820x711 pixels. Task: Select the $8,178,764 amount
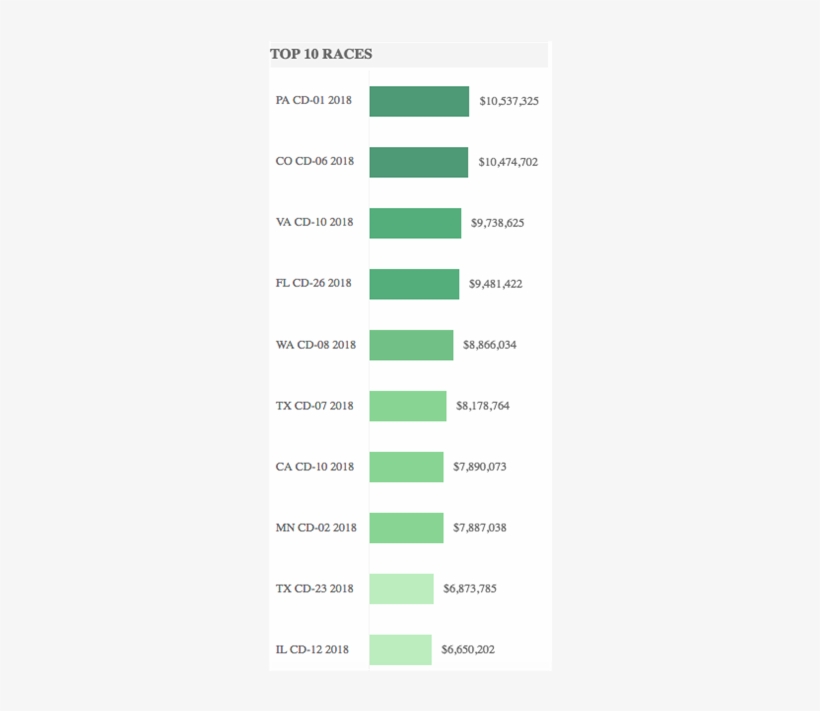point(483,406)
